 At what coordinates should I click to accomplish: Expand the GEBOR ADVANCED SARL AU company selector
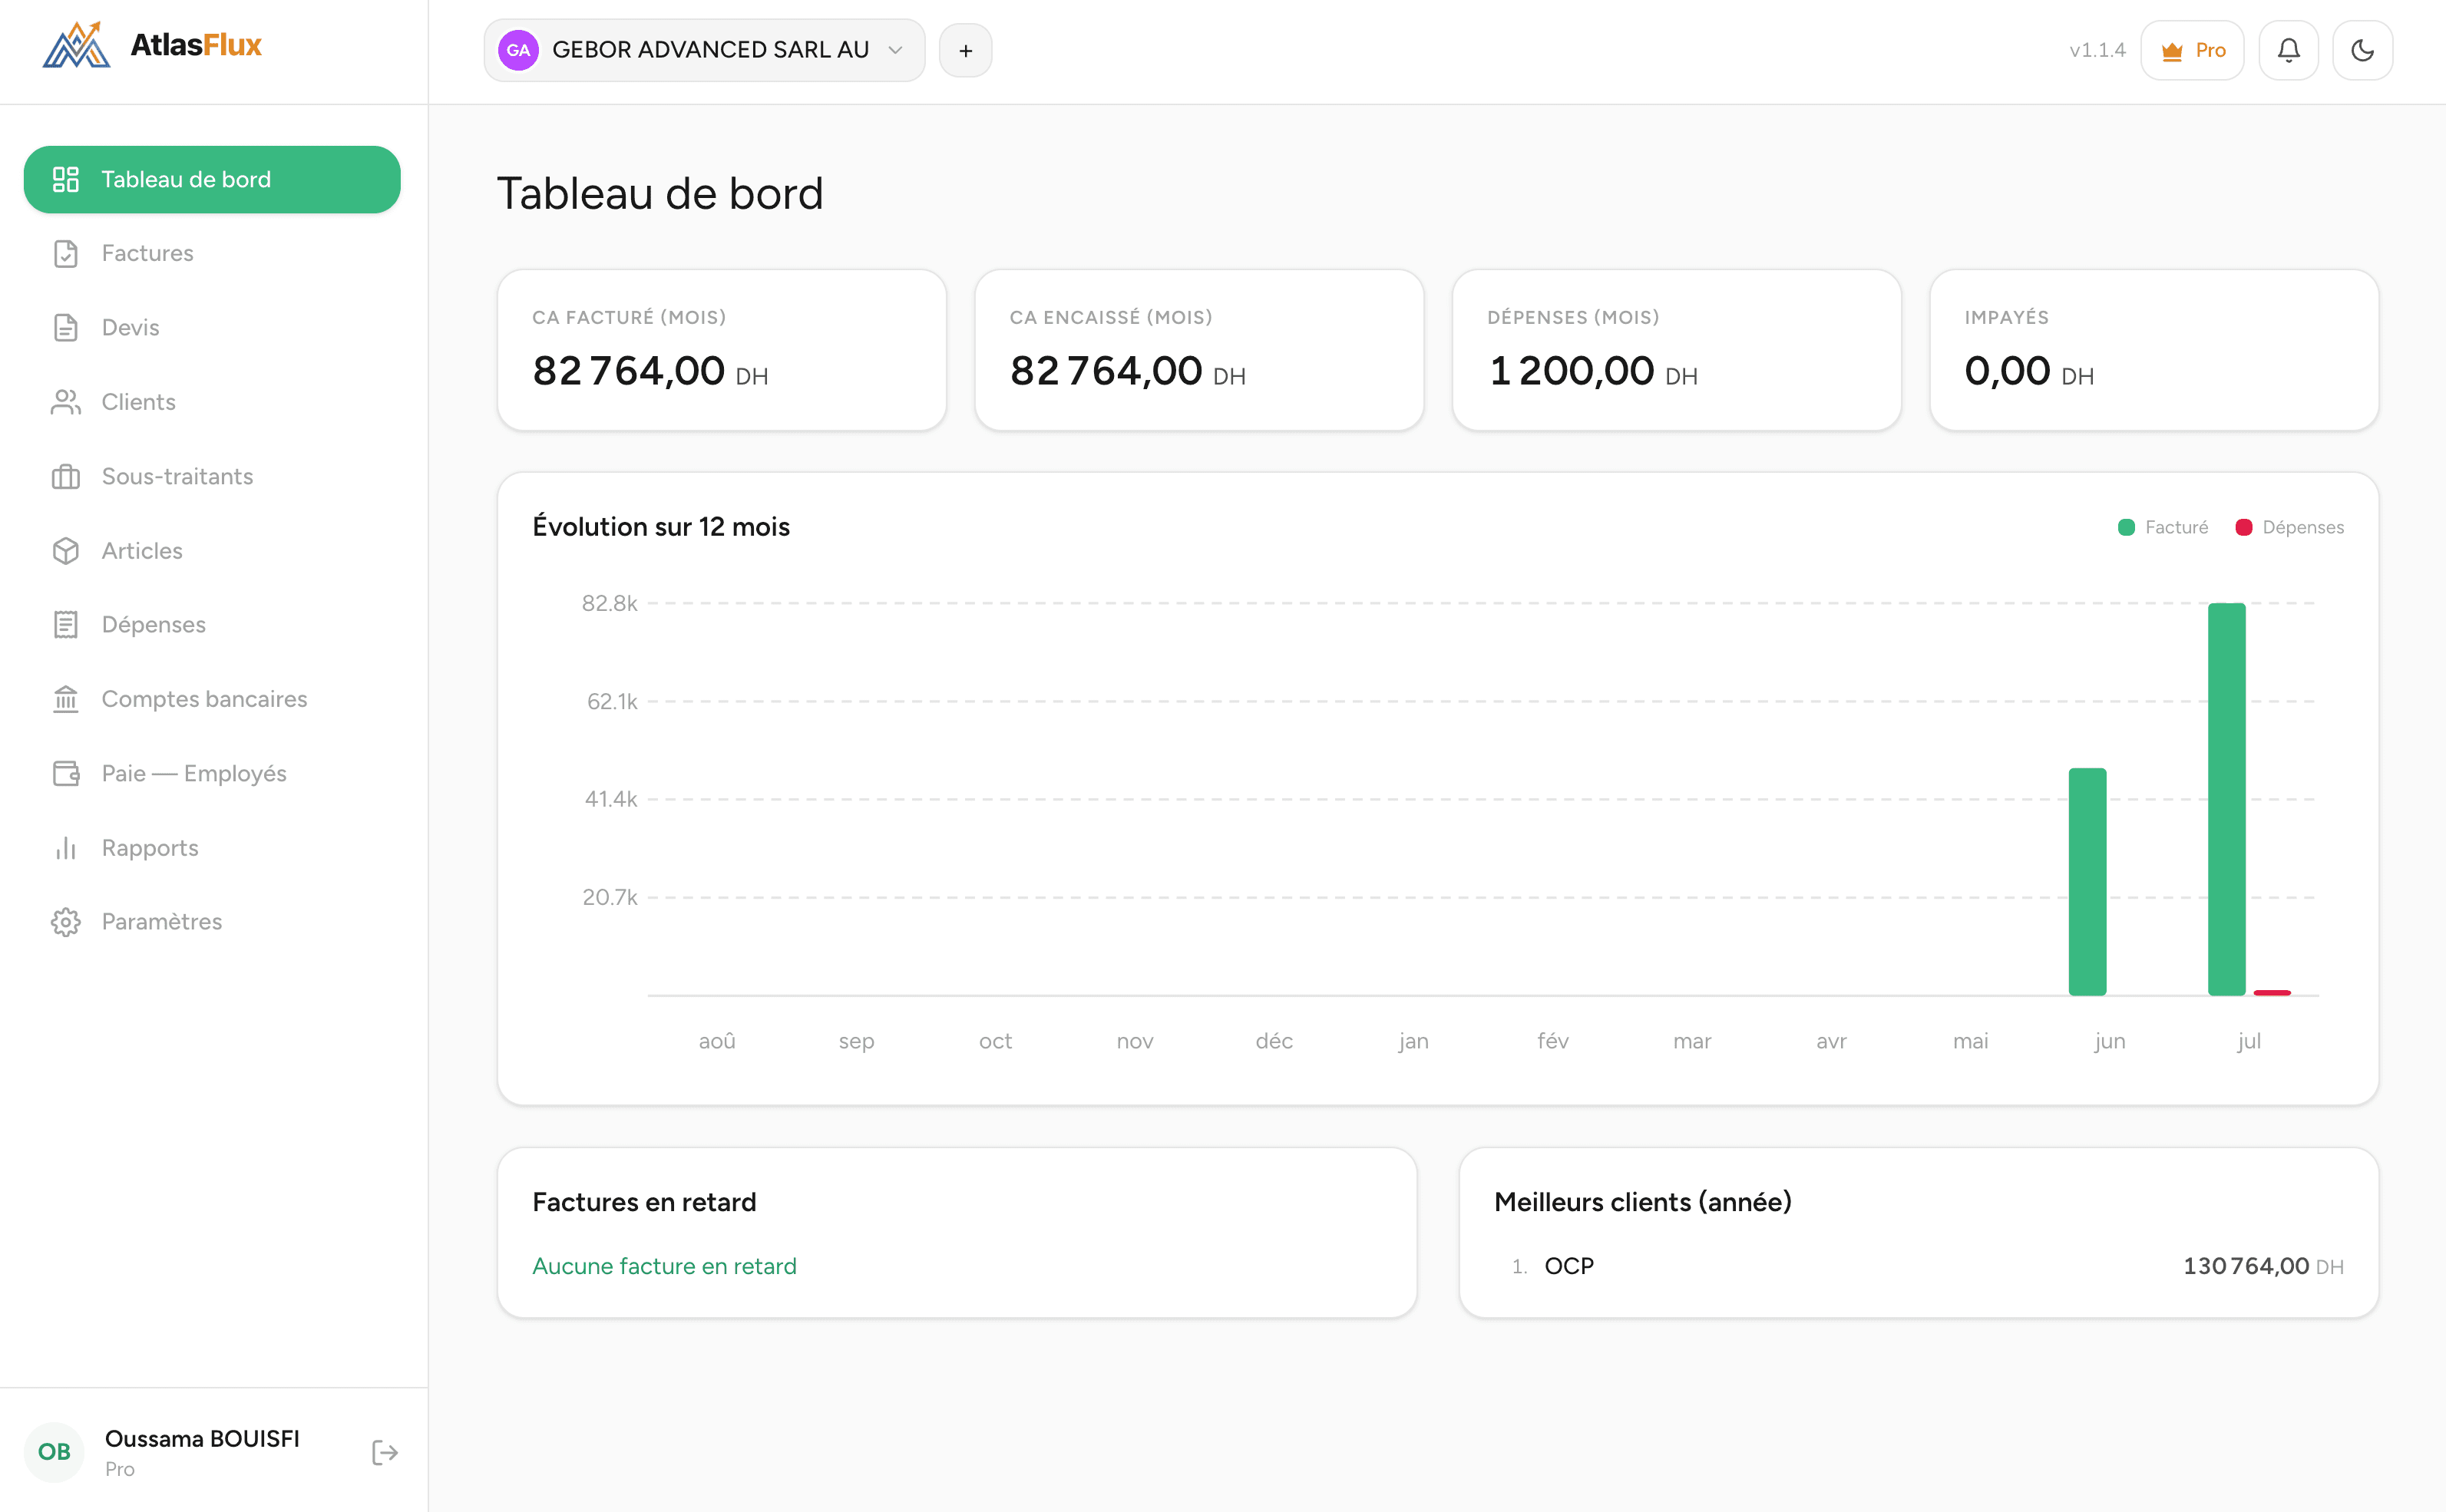pos(704,50)
